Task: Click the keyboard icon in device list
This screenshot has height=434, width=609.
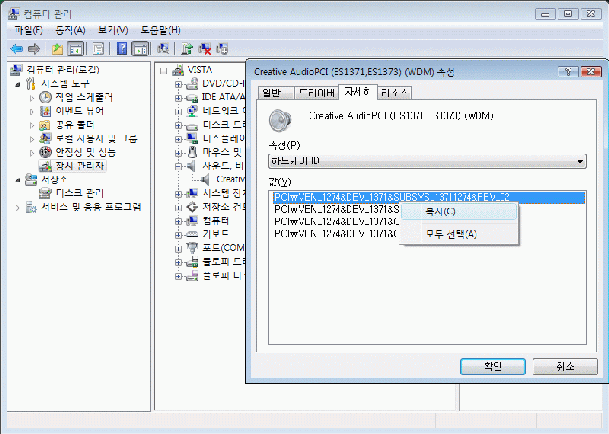Action: point(192,234)
